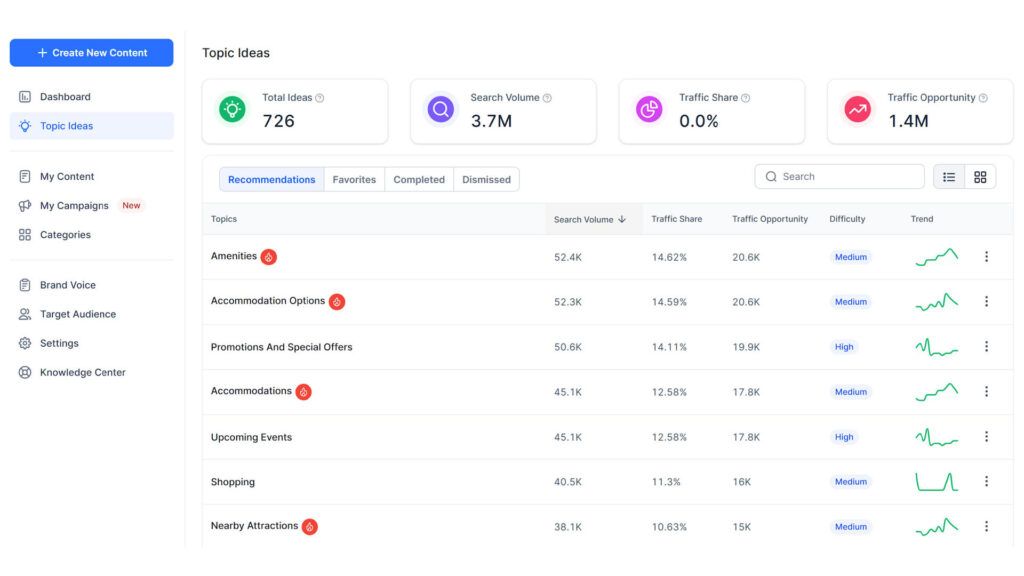This screenshot has height=576, width=1024.
Task: Switch to list view
Action: 949,177
